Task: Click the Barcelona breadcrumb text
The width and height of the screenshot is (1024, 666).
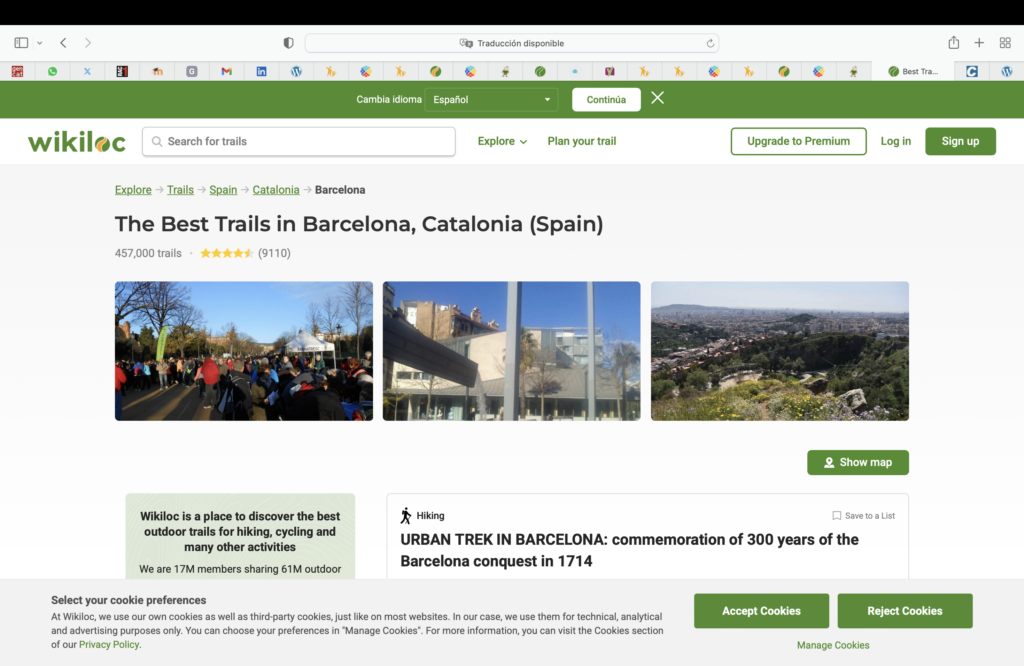Action: 340,190
